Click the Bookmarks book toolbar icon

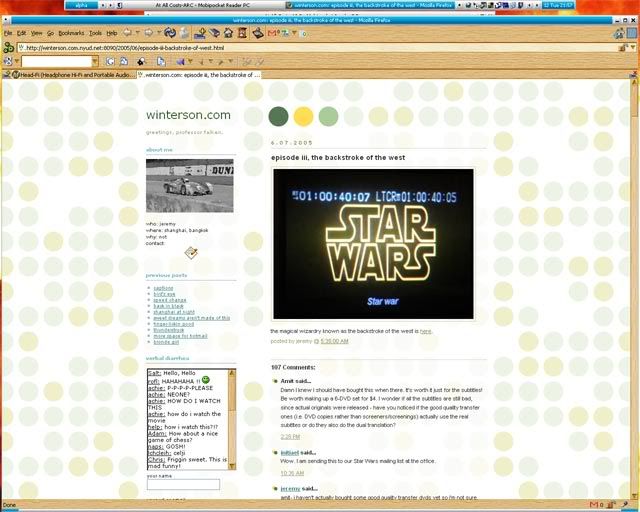[214, 33]
